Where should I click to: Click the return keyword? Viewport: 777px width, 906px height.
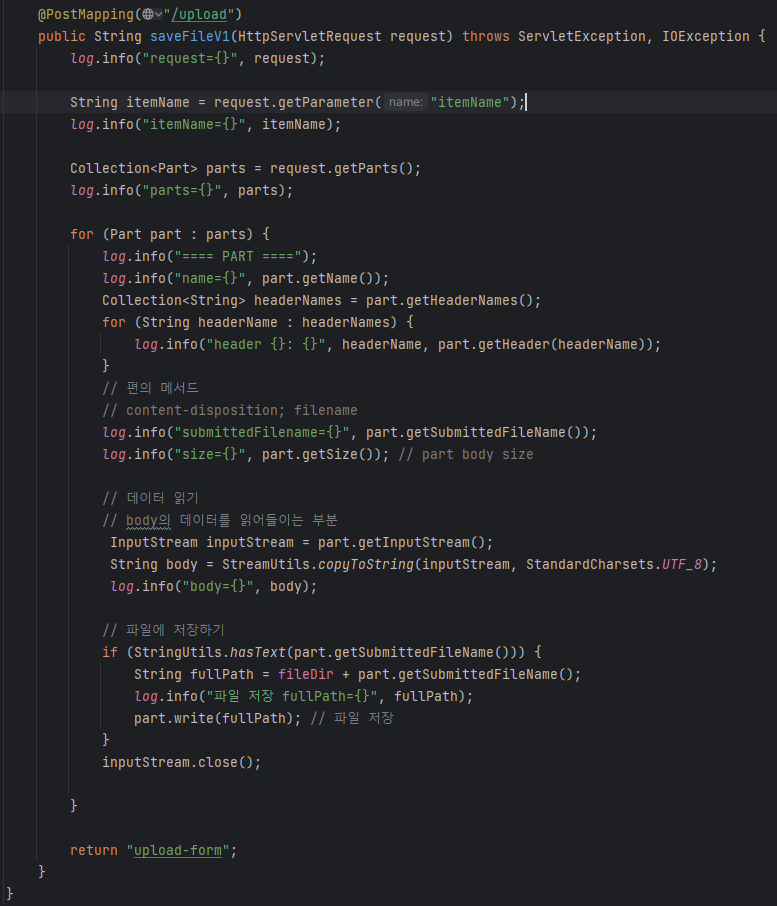coord(94,851)
